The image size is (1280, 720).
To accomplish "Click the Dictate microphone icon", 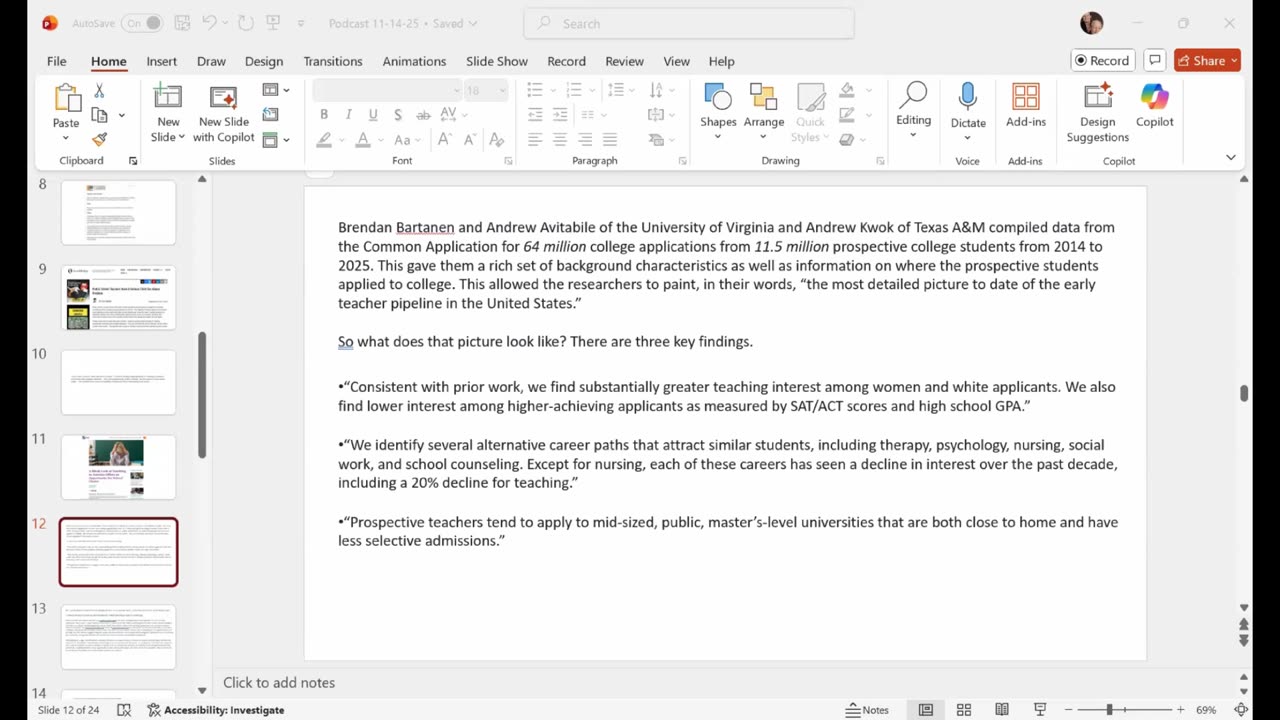I will point(967,97).
